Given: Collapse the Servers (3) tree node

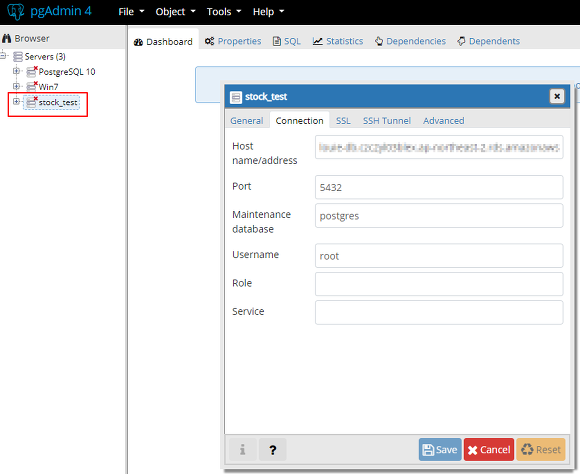Looking at the screenshot, I should click(x=3, y=56).
